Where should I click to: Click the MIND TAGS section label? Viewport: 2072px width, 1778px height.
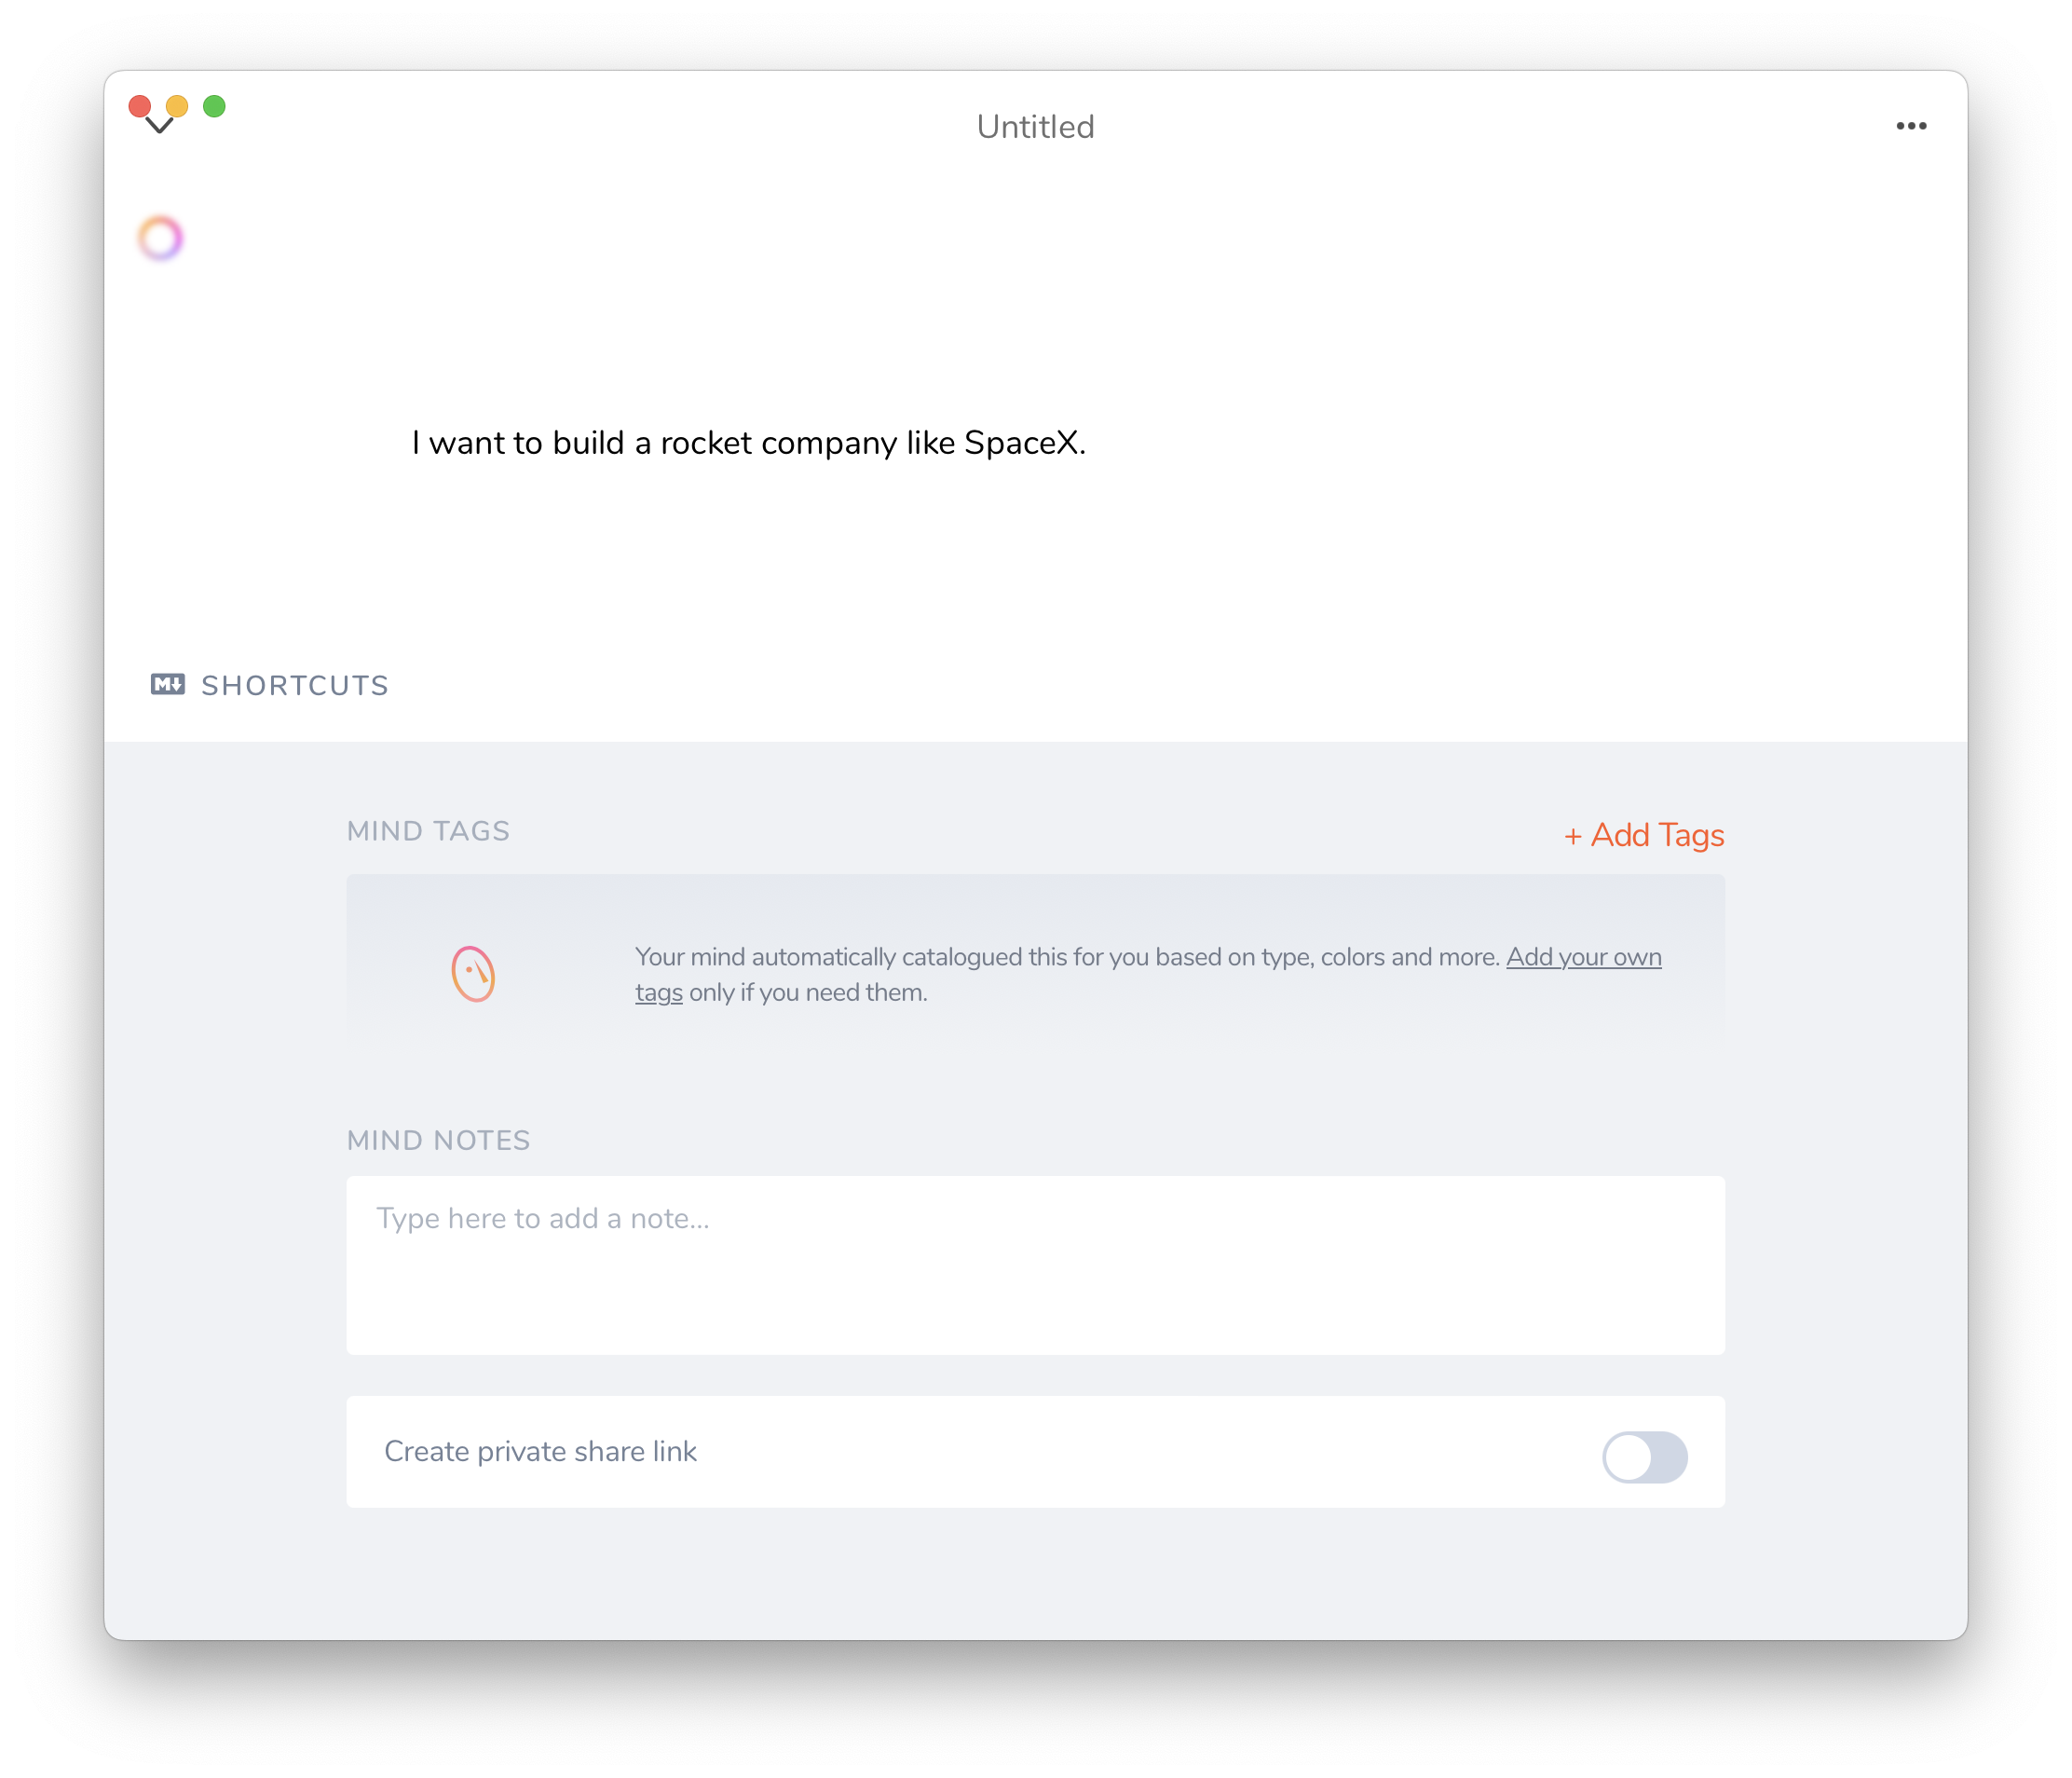tap(428, 830)
